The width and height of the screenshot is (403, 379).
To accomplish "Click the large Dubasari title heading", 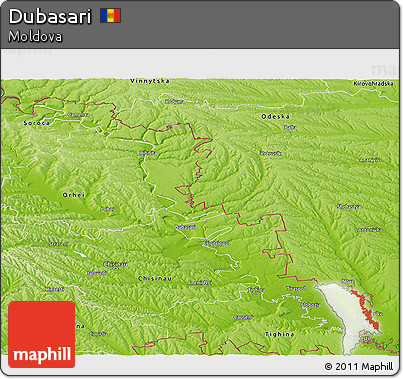I will click(50, 16).
